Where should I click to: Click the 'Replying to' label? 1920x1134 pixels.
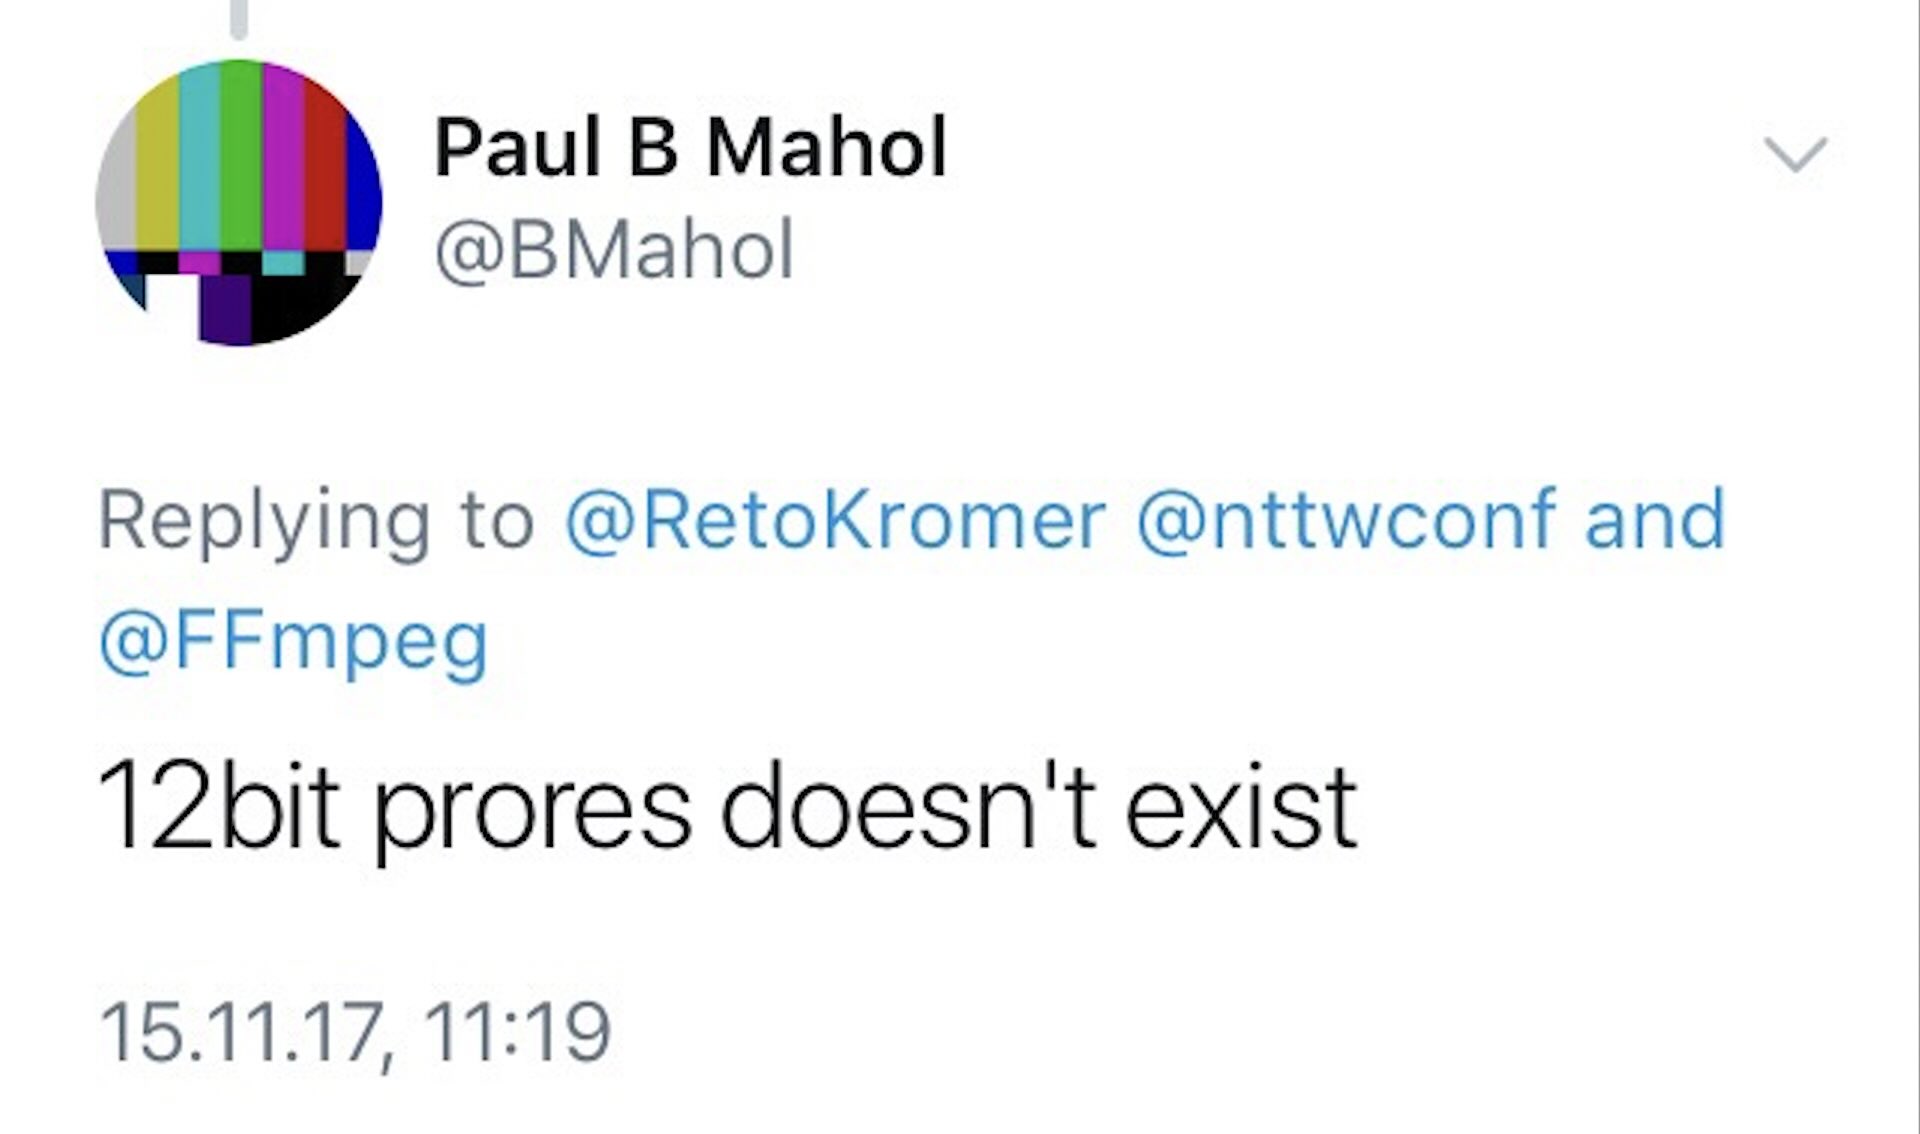click(316, 523)
